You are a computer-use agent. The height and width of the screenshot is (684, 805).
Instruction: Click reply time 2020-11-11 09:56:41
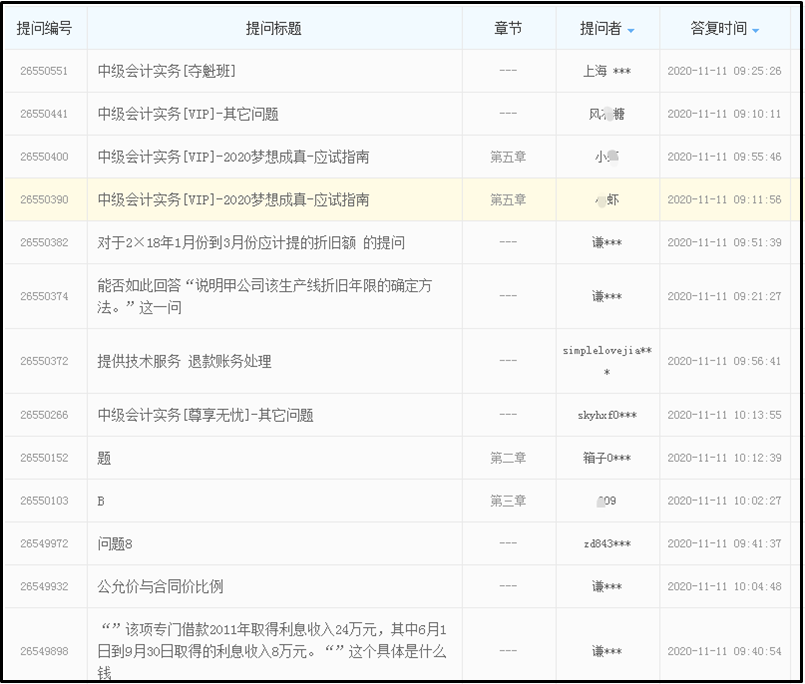tap(724, 361)
